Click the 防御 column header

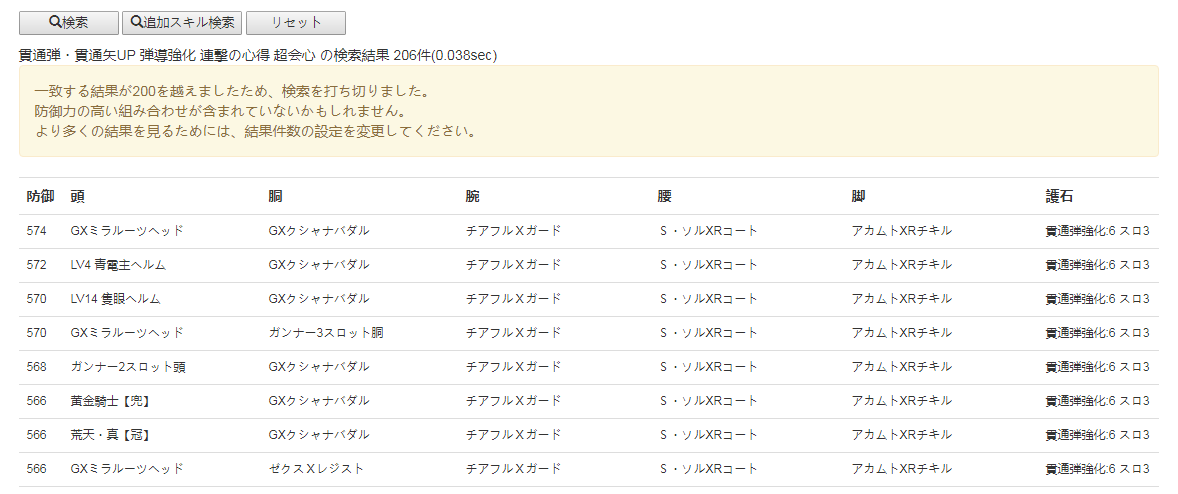(40, 197)
